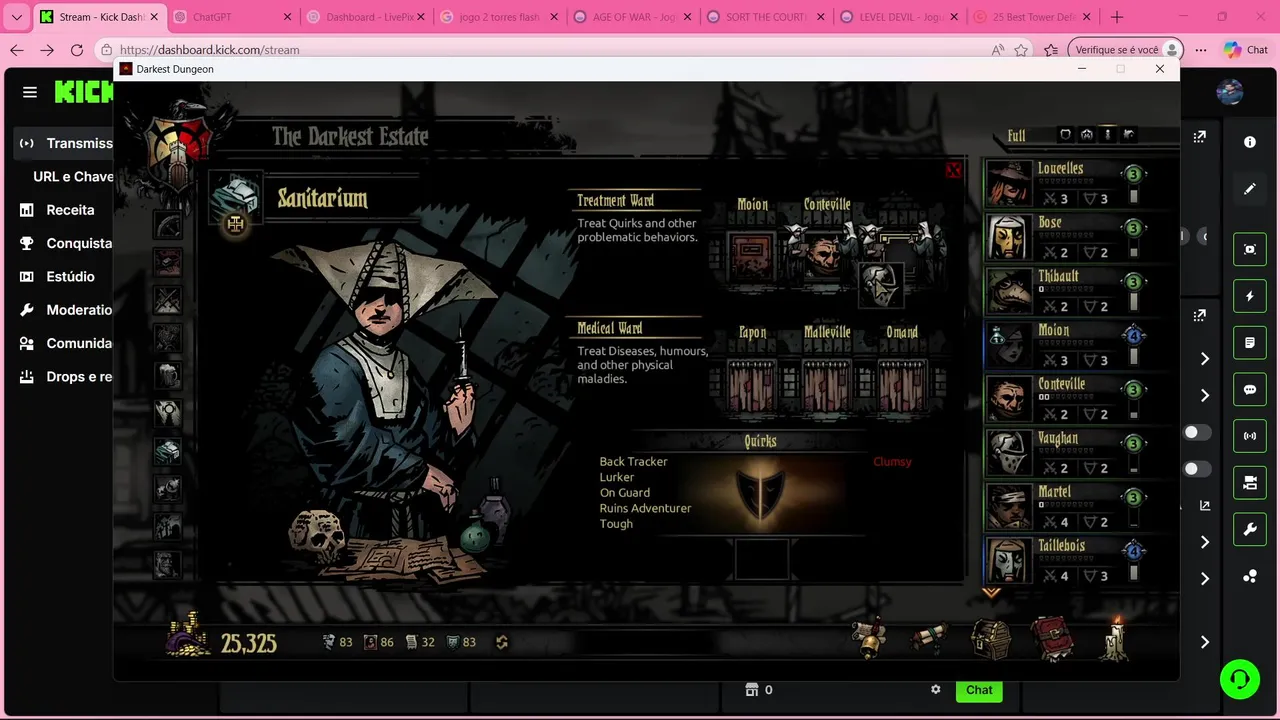Click the first roster sort icon next to Full
This screenshot has height=720, width=1280.
point(1065,135)
